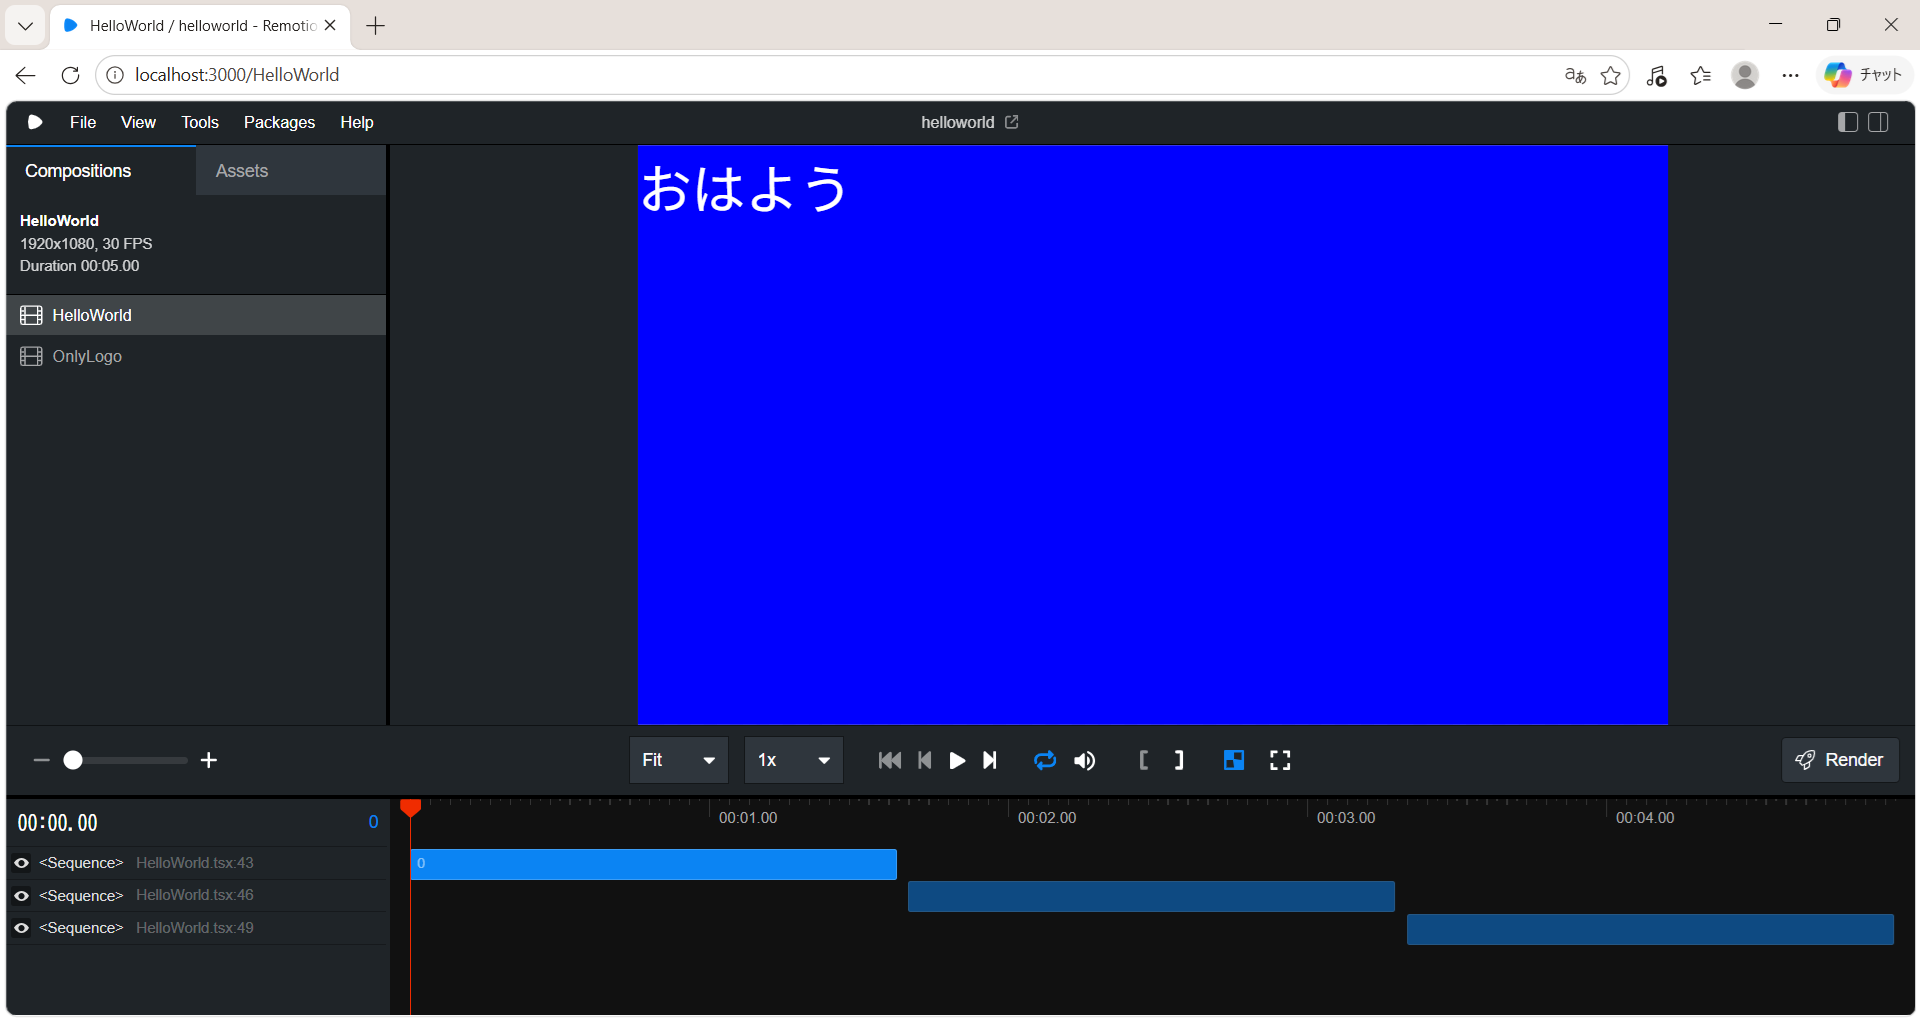Step forward one frame
The image size is (1920, 1020).
990,761
